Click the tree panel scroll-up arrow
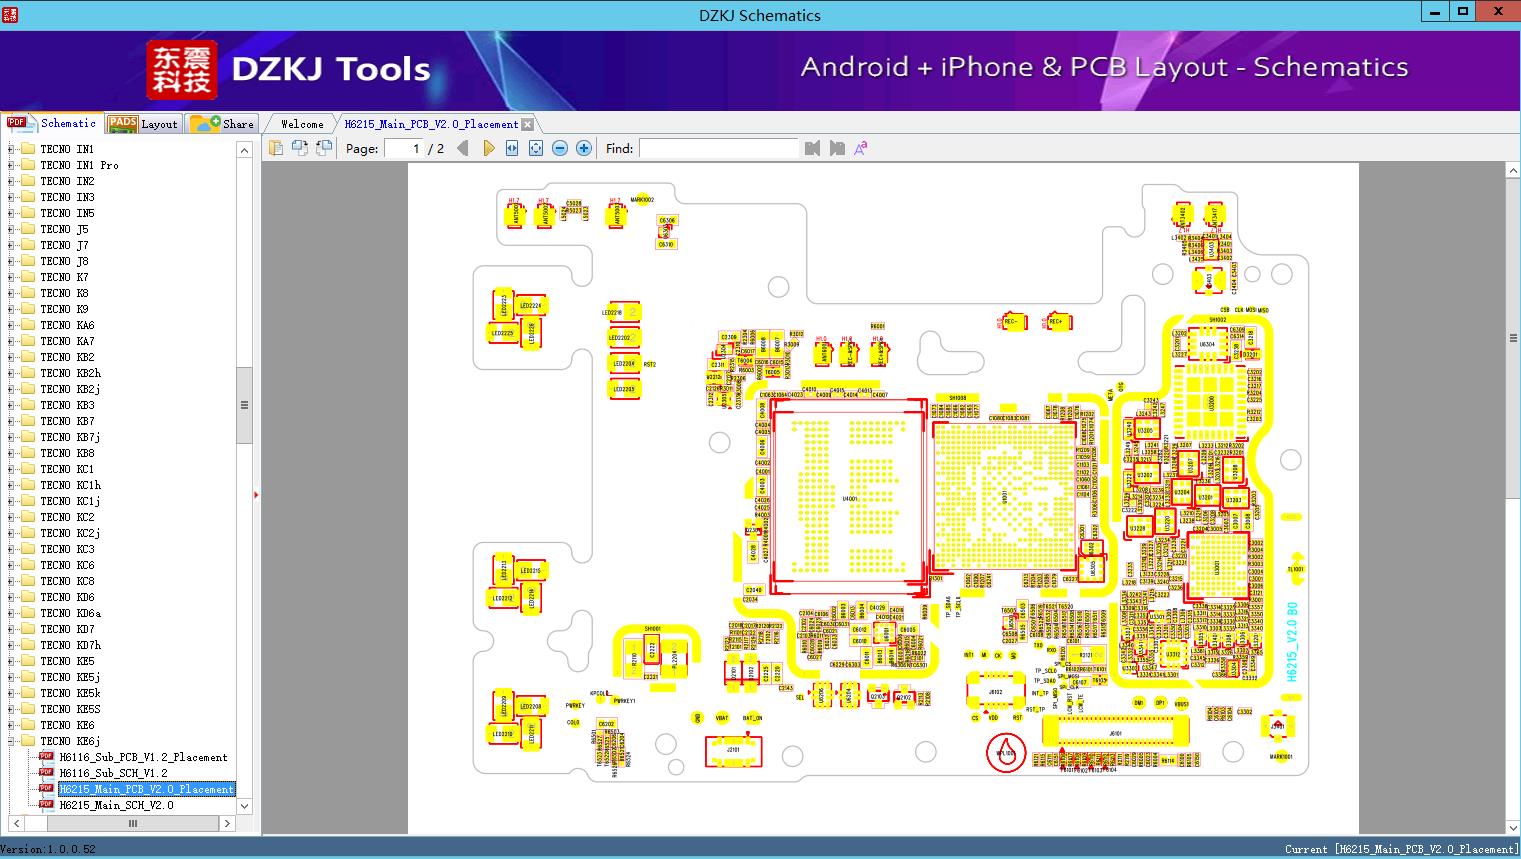 click(244, 149)
